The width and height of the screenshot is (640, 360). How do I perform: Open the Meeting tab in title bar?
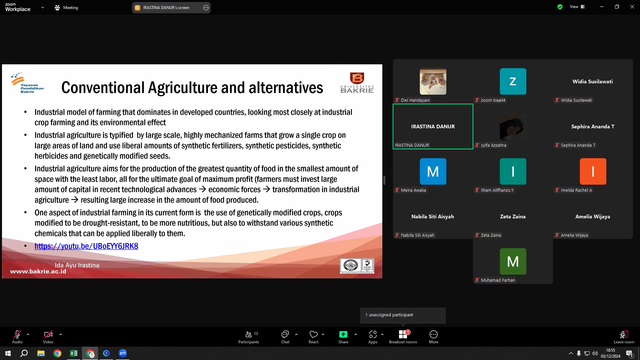pyautogui.click(x=66, y=7)
